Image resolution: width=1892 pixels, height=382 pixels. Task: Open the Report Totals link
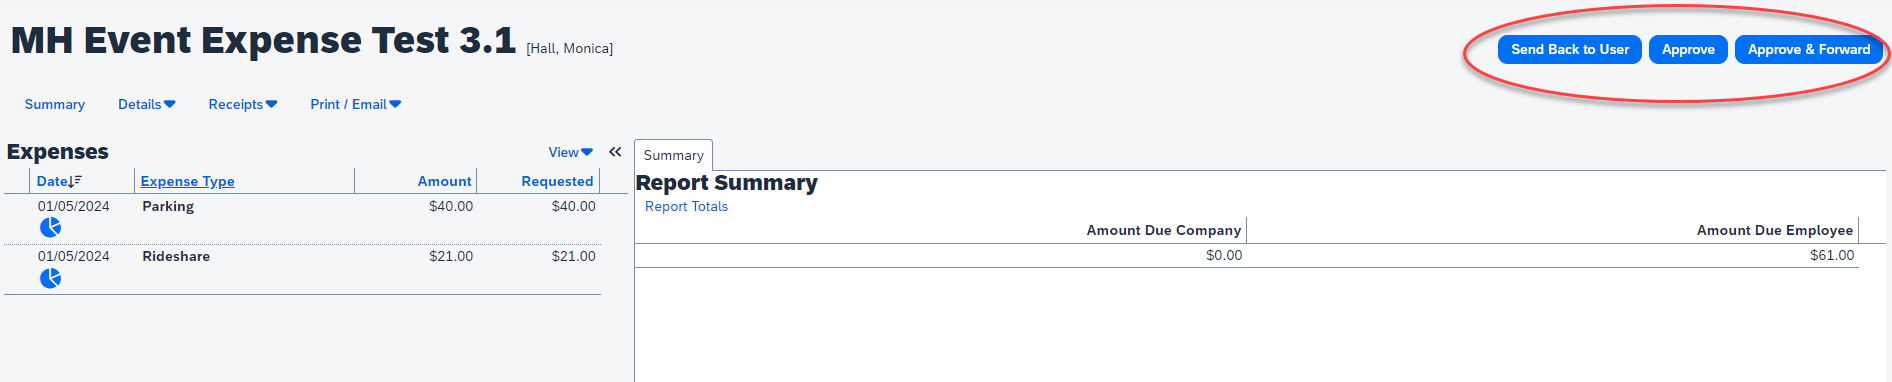click(x=686, y=206)
